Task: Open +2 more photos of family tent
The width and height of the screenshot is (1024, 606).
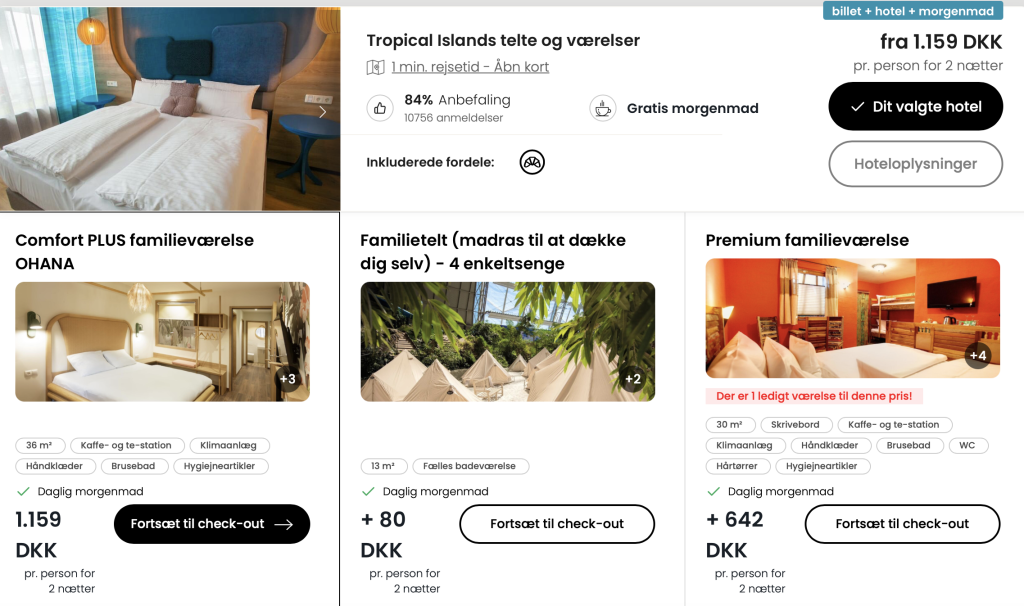Action: coord(633,379)
